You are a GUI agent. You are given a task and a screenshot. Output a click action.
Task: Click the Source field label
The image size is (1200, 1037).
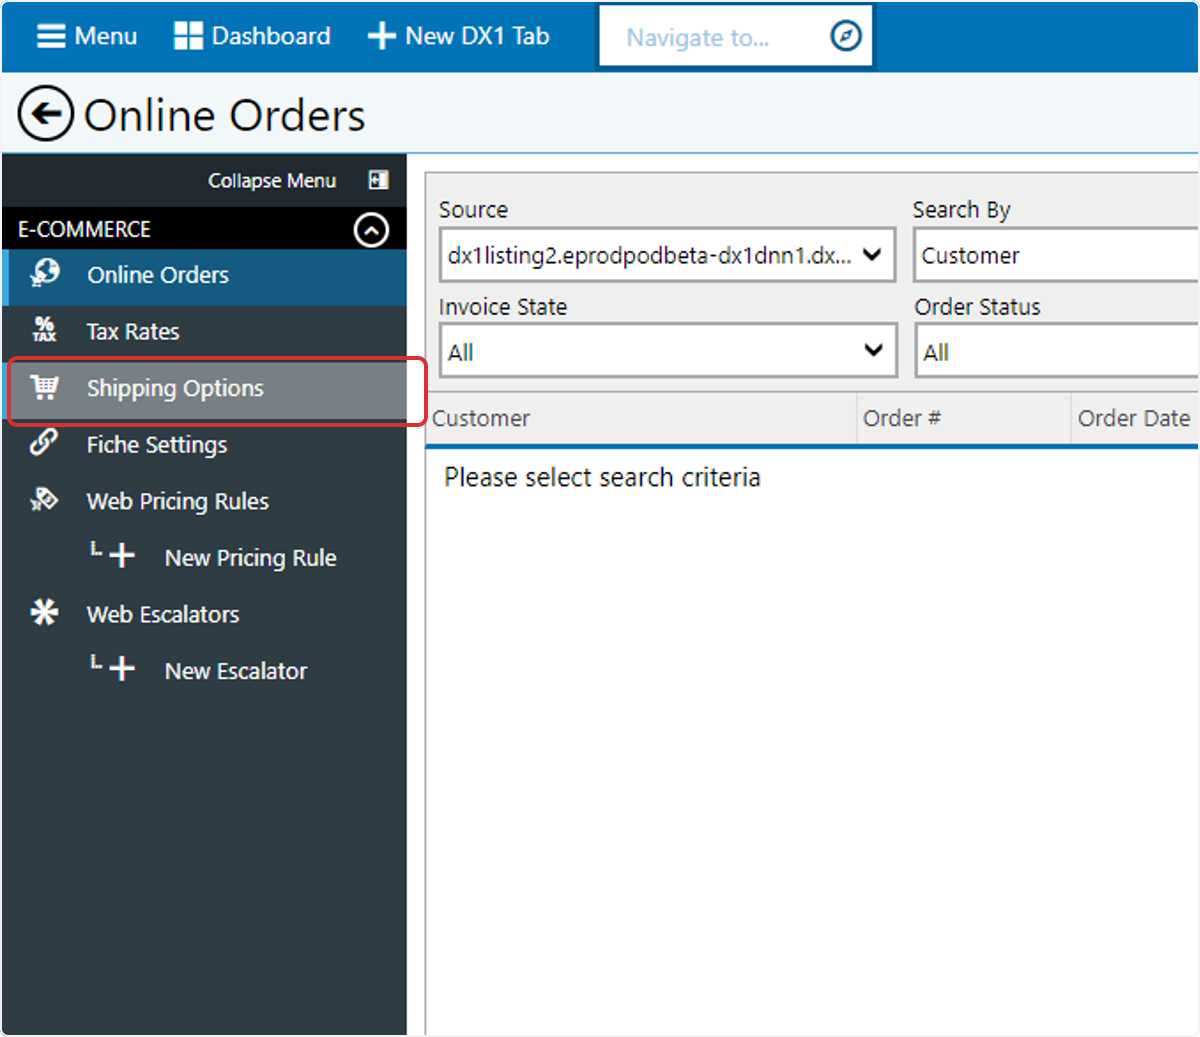pyautogui.click(x=473, y=210)
